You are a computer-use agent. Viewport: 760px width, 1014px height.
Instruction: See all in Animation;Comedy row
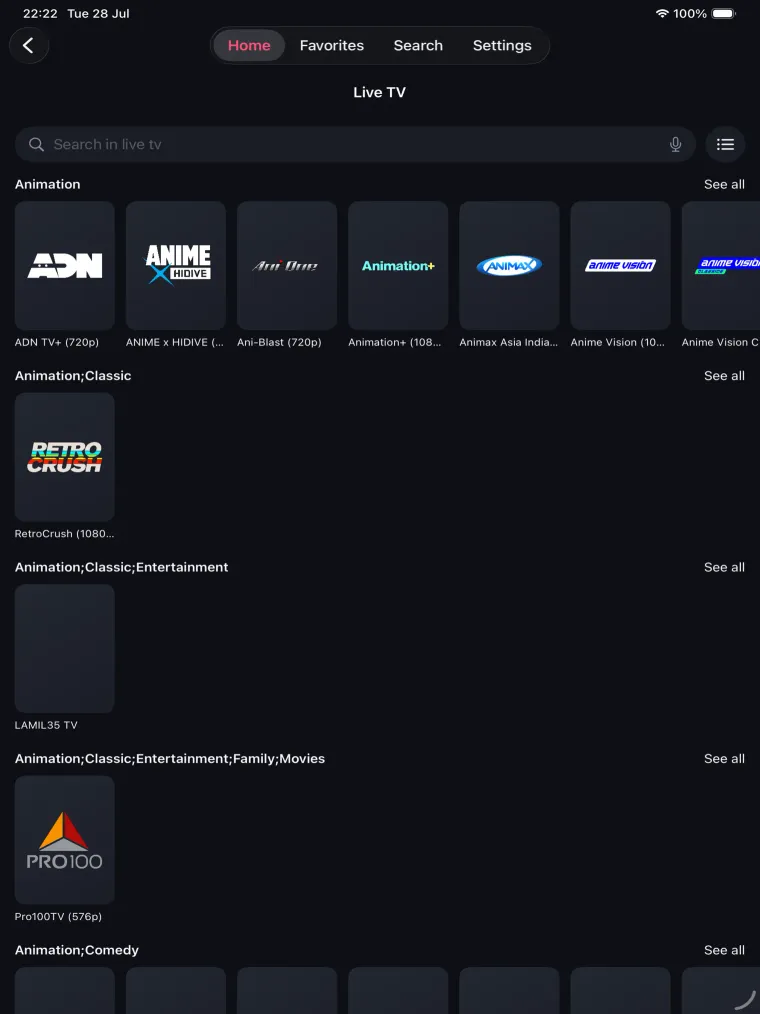pos(724,950)
